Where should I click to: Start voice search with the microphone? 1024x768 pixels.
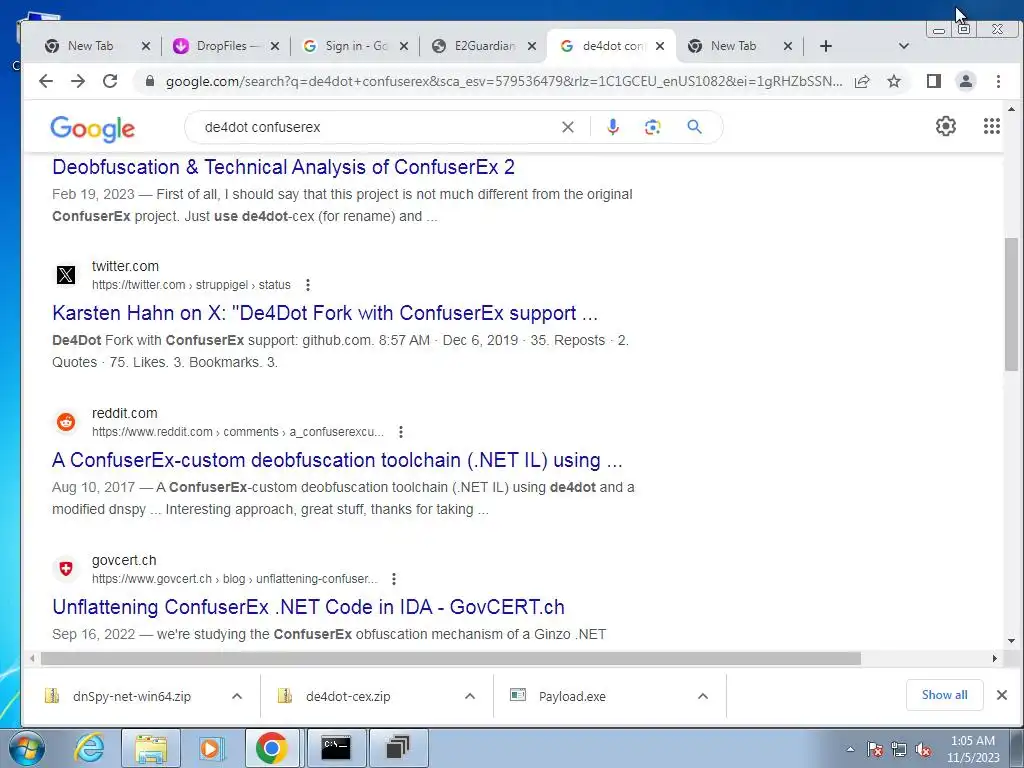tap(613, 127)
